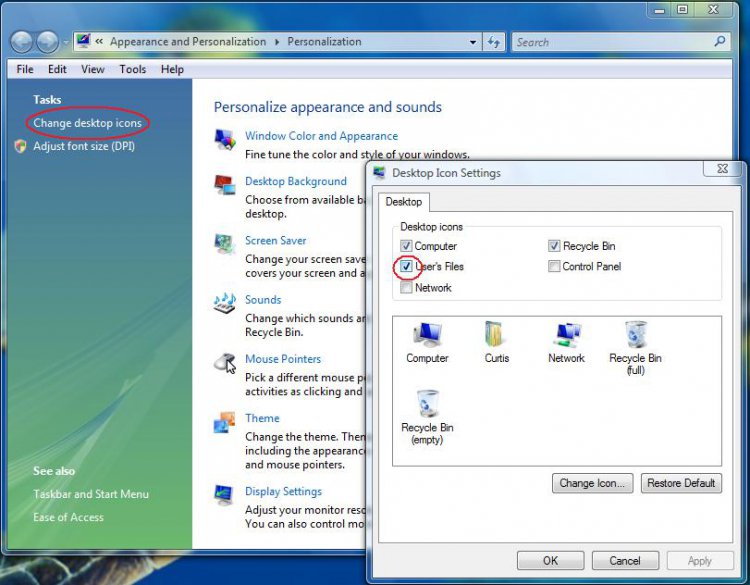
Task: Click the Appearance and Personalization breadcrumb
Action: [x=188, y=42]
